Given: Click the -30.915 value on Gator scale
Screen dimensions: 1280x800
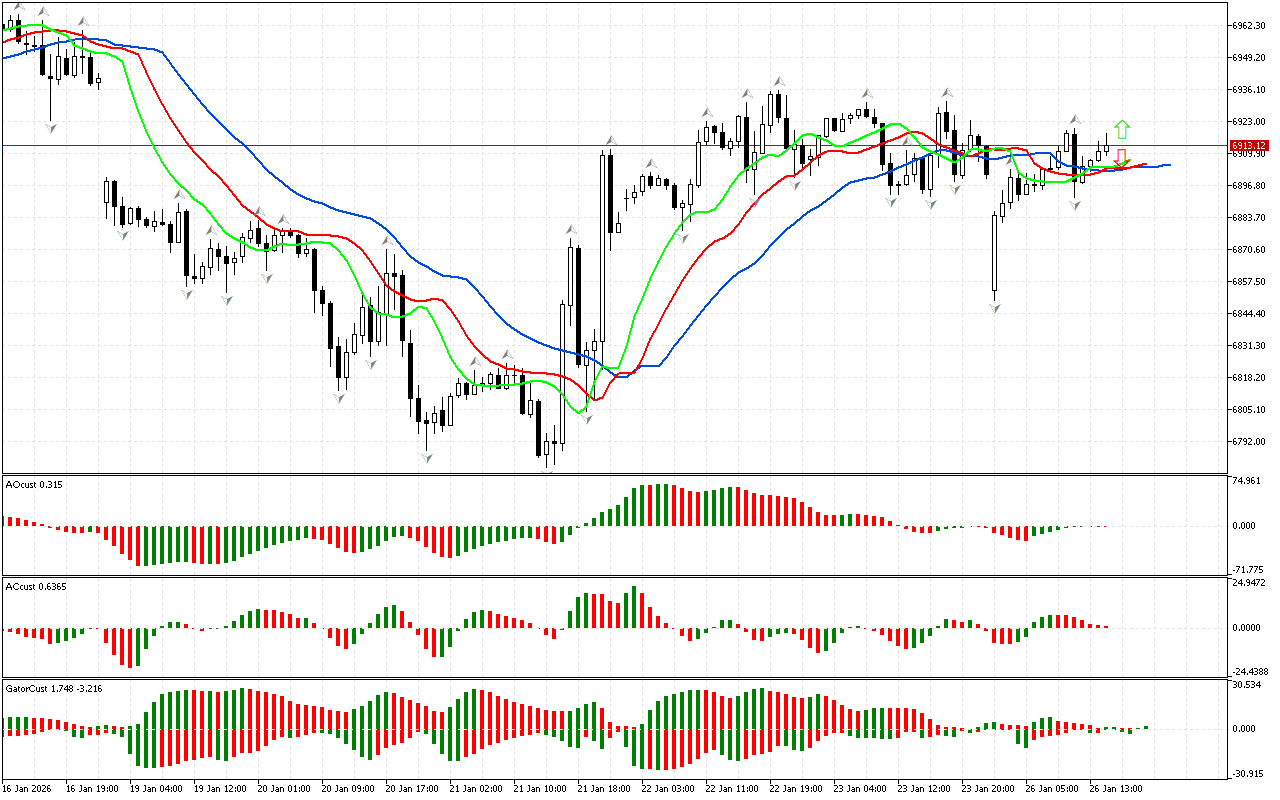Looking at the screenshot, I should point(1248,773).
